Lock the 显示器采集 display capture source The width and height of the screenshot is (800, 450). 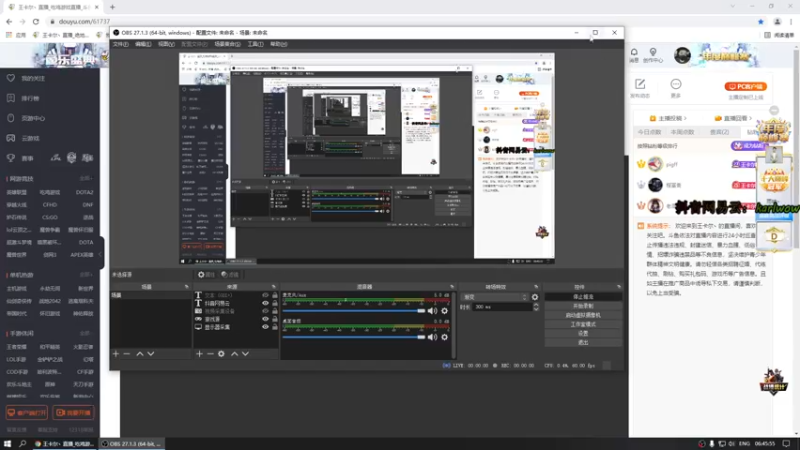[x=274, y=327]
